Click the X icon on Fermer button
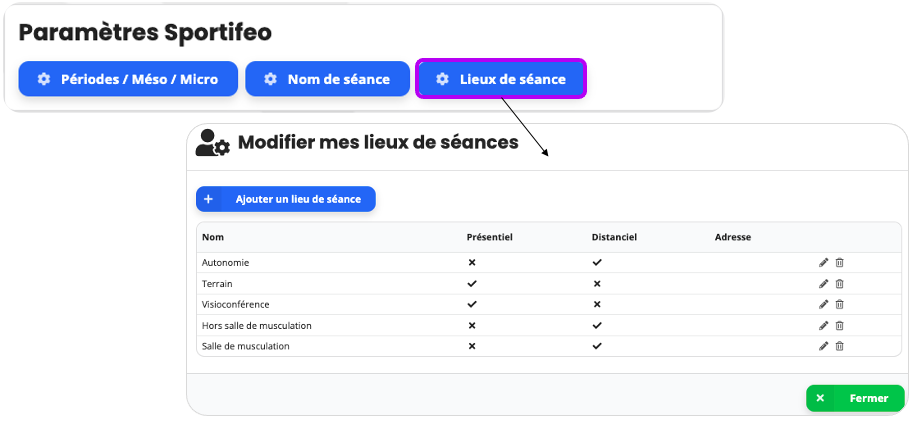 (x=820, y=398)
